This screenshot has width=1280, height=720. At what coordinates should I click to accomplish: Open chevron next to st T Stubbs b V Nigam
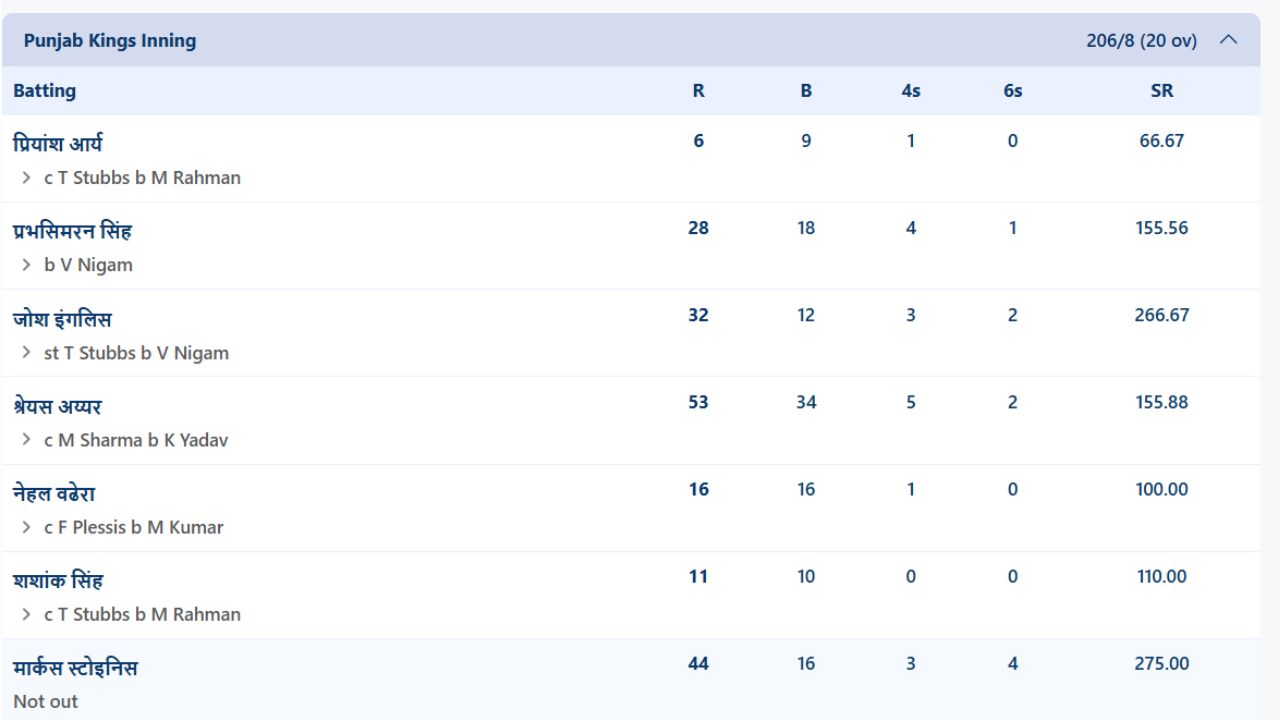point(27,353)
